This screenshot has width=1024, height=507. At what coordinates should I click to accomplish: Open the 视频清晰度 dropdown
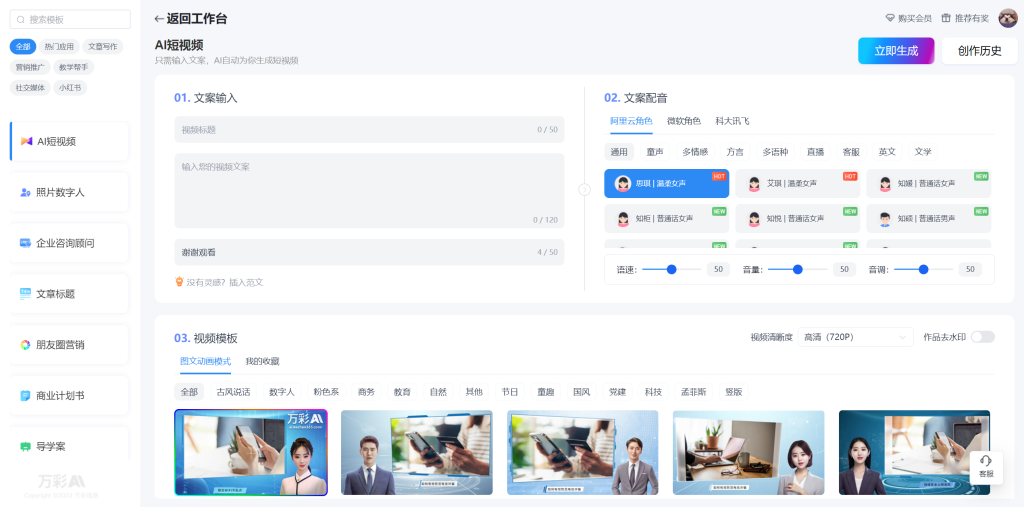click(x=856, y=337)
